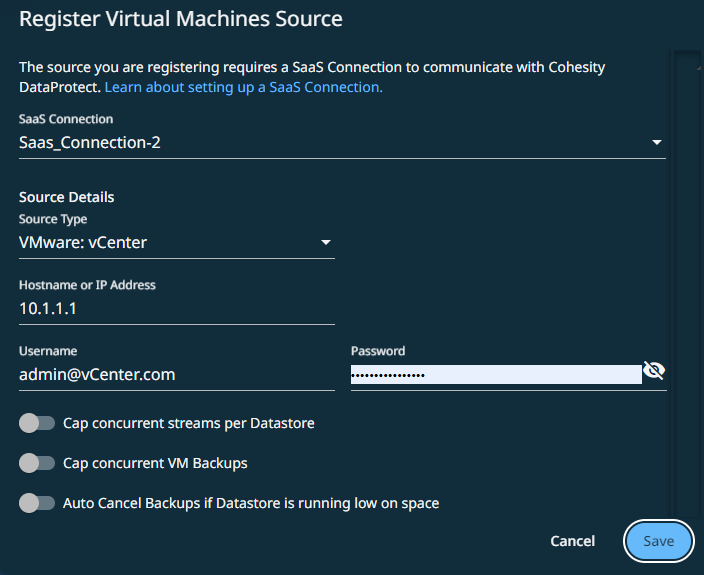The width and height of the screenshot is (704, 575).
Task: Turn on the Cap concurrent VM Backups switch
Action: click(36, 463)
